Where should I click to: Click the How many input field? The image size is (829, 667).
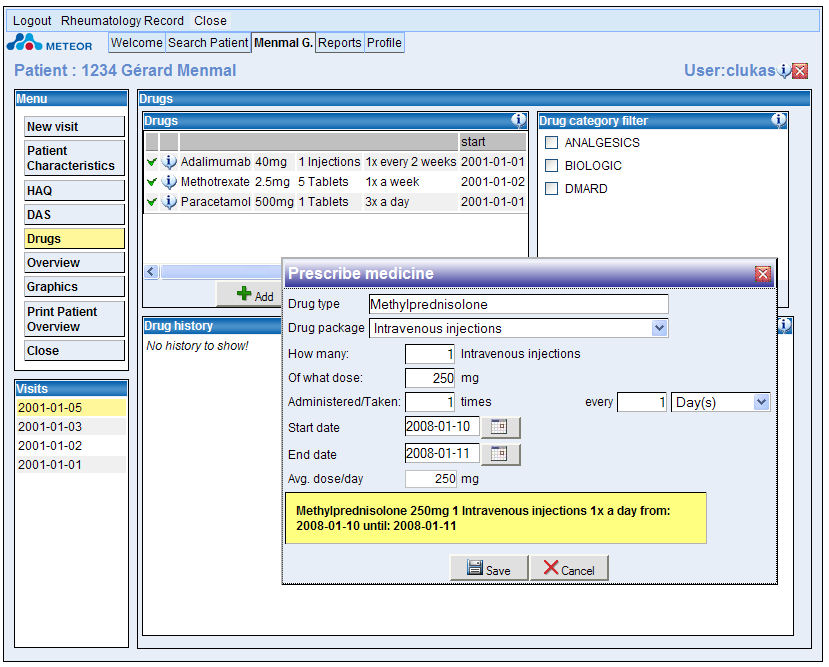[x=430, y=354]
